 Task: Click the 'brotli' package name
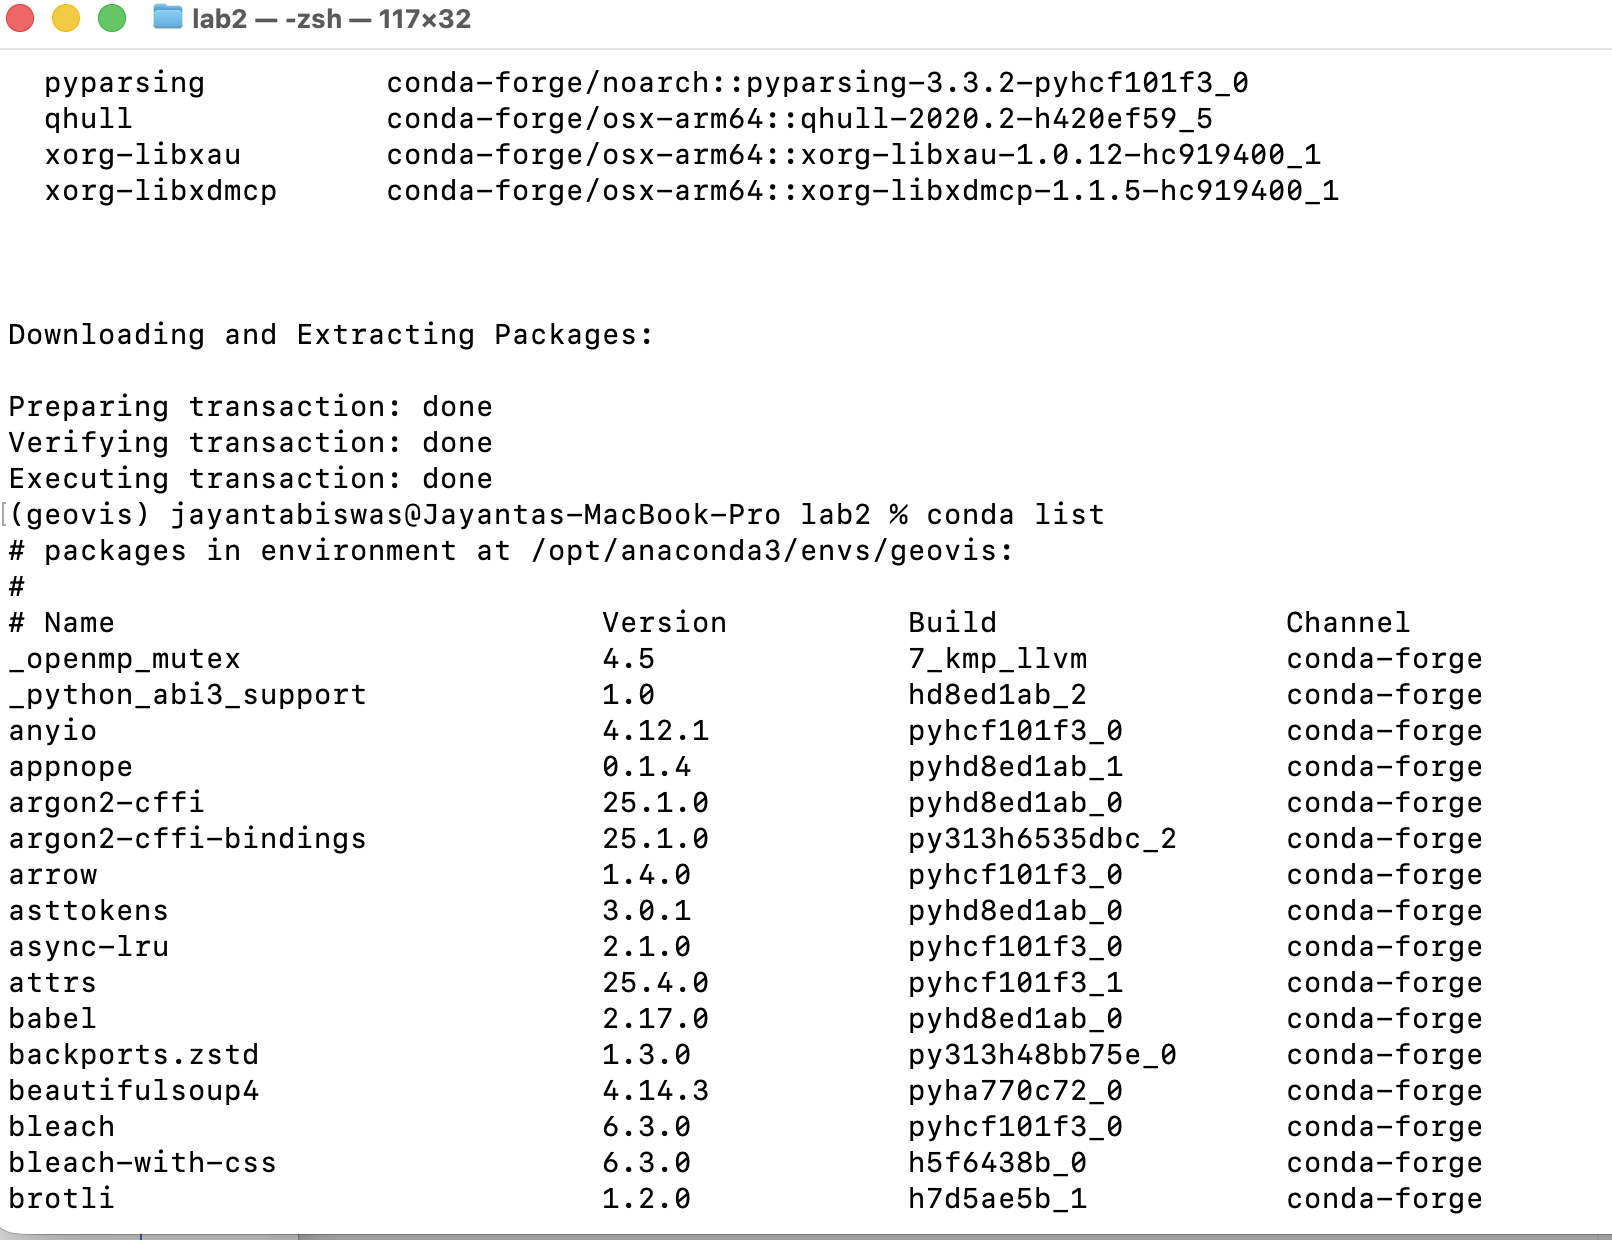61,1199
